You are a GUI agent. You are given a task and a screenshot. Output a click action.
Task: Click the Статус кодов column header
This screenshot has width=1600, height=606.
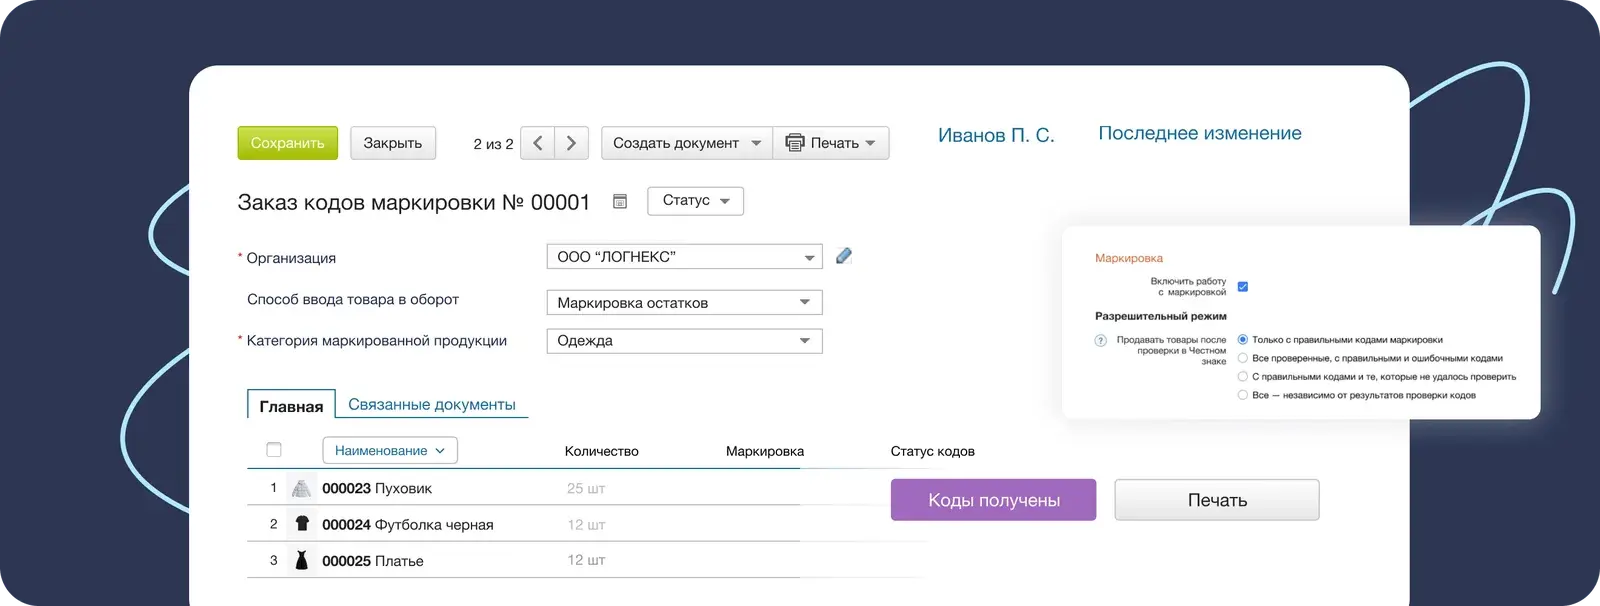933,451
